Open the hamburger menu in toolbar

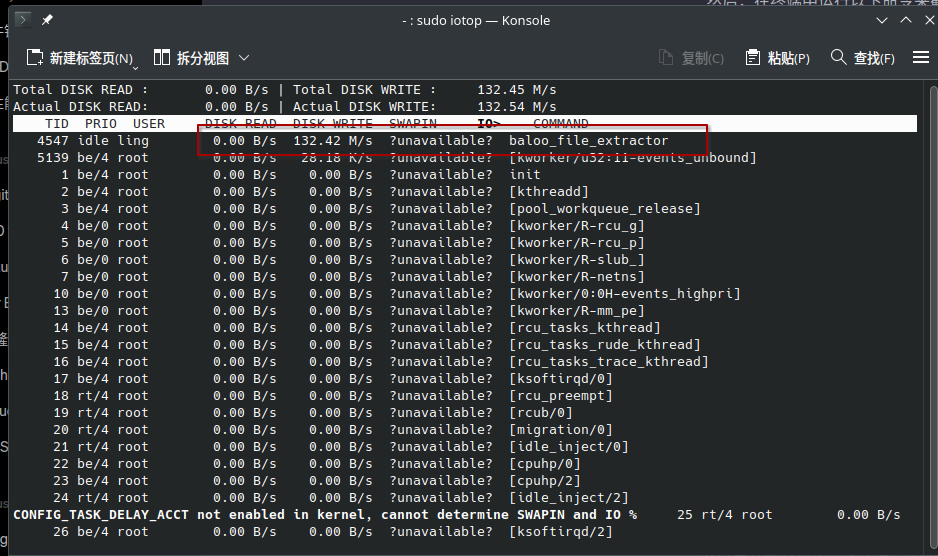[x=920, y=58]
